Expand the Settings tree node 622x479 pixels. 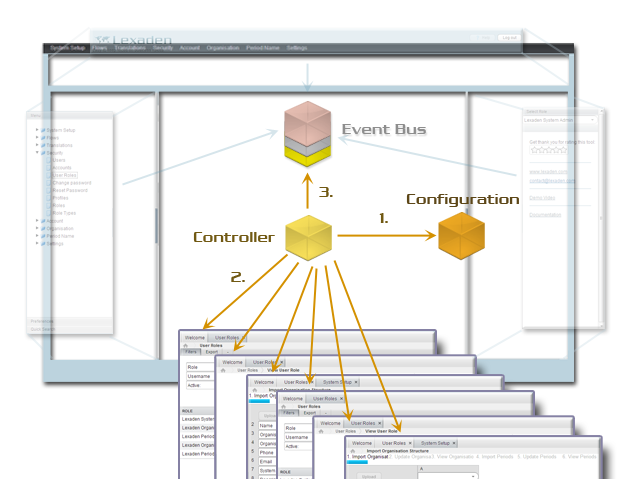(x=37, y=243)
